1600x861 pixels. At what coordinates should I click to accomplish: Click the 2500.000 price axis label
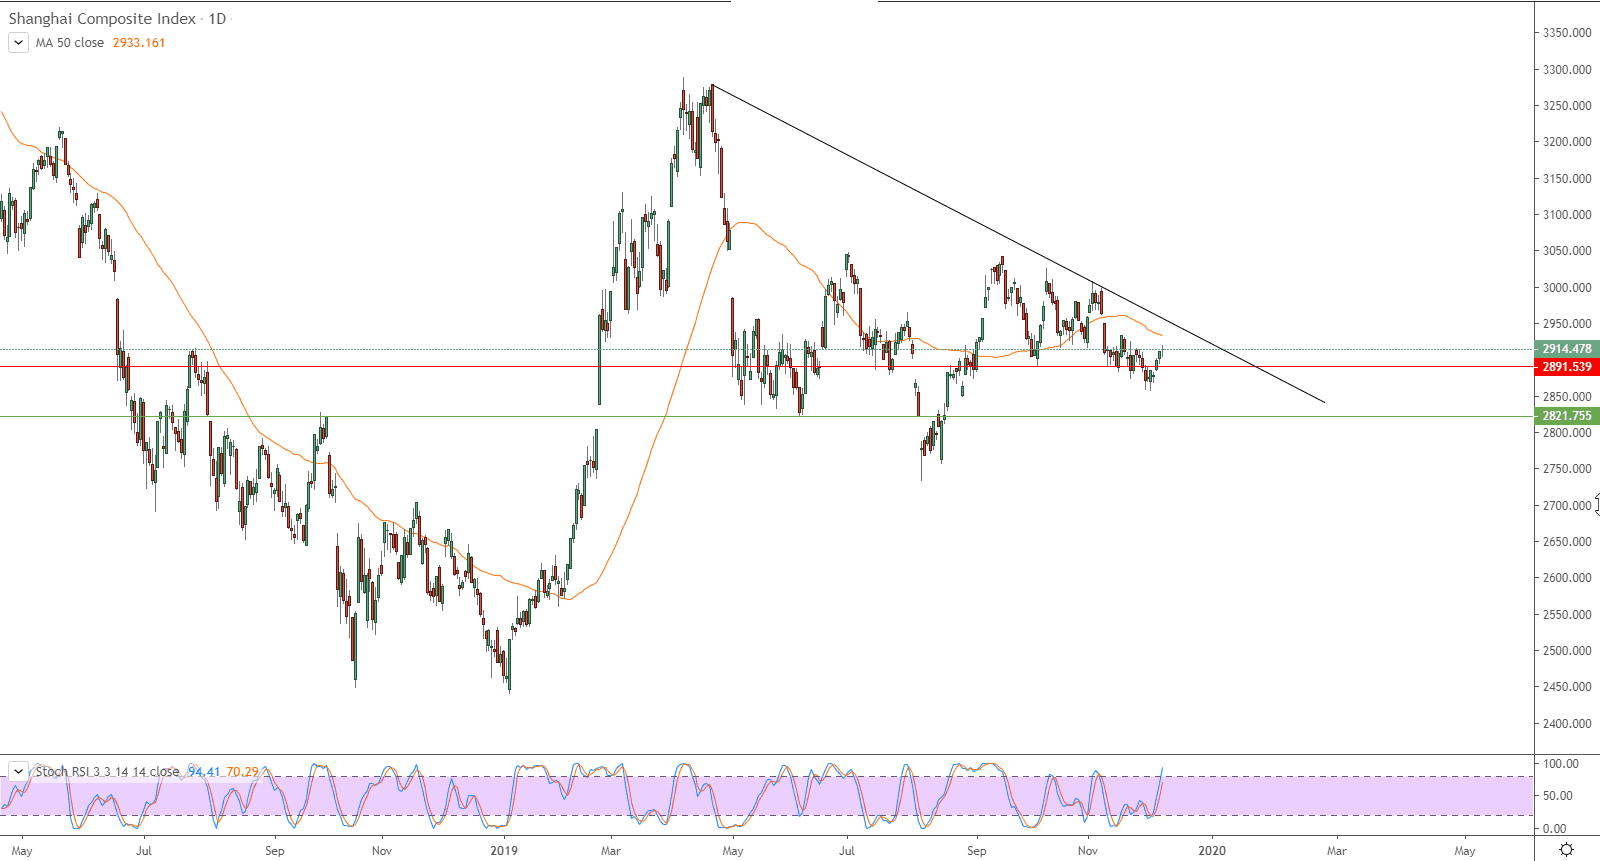pos(1567,651)
